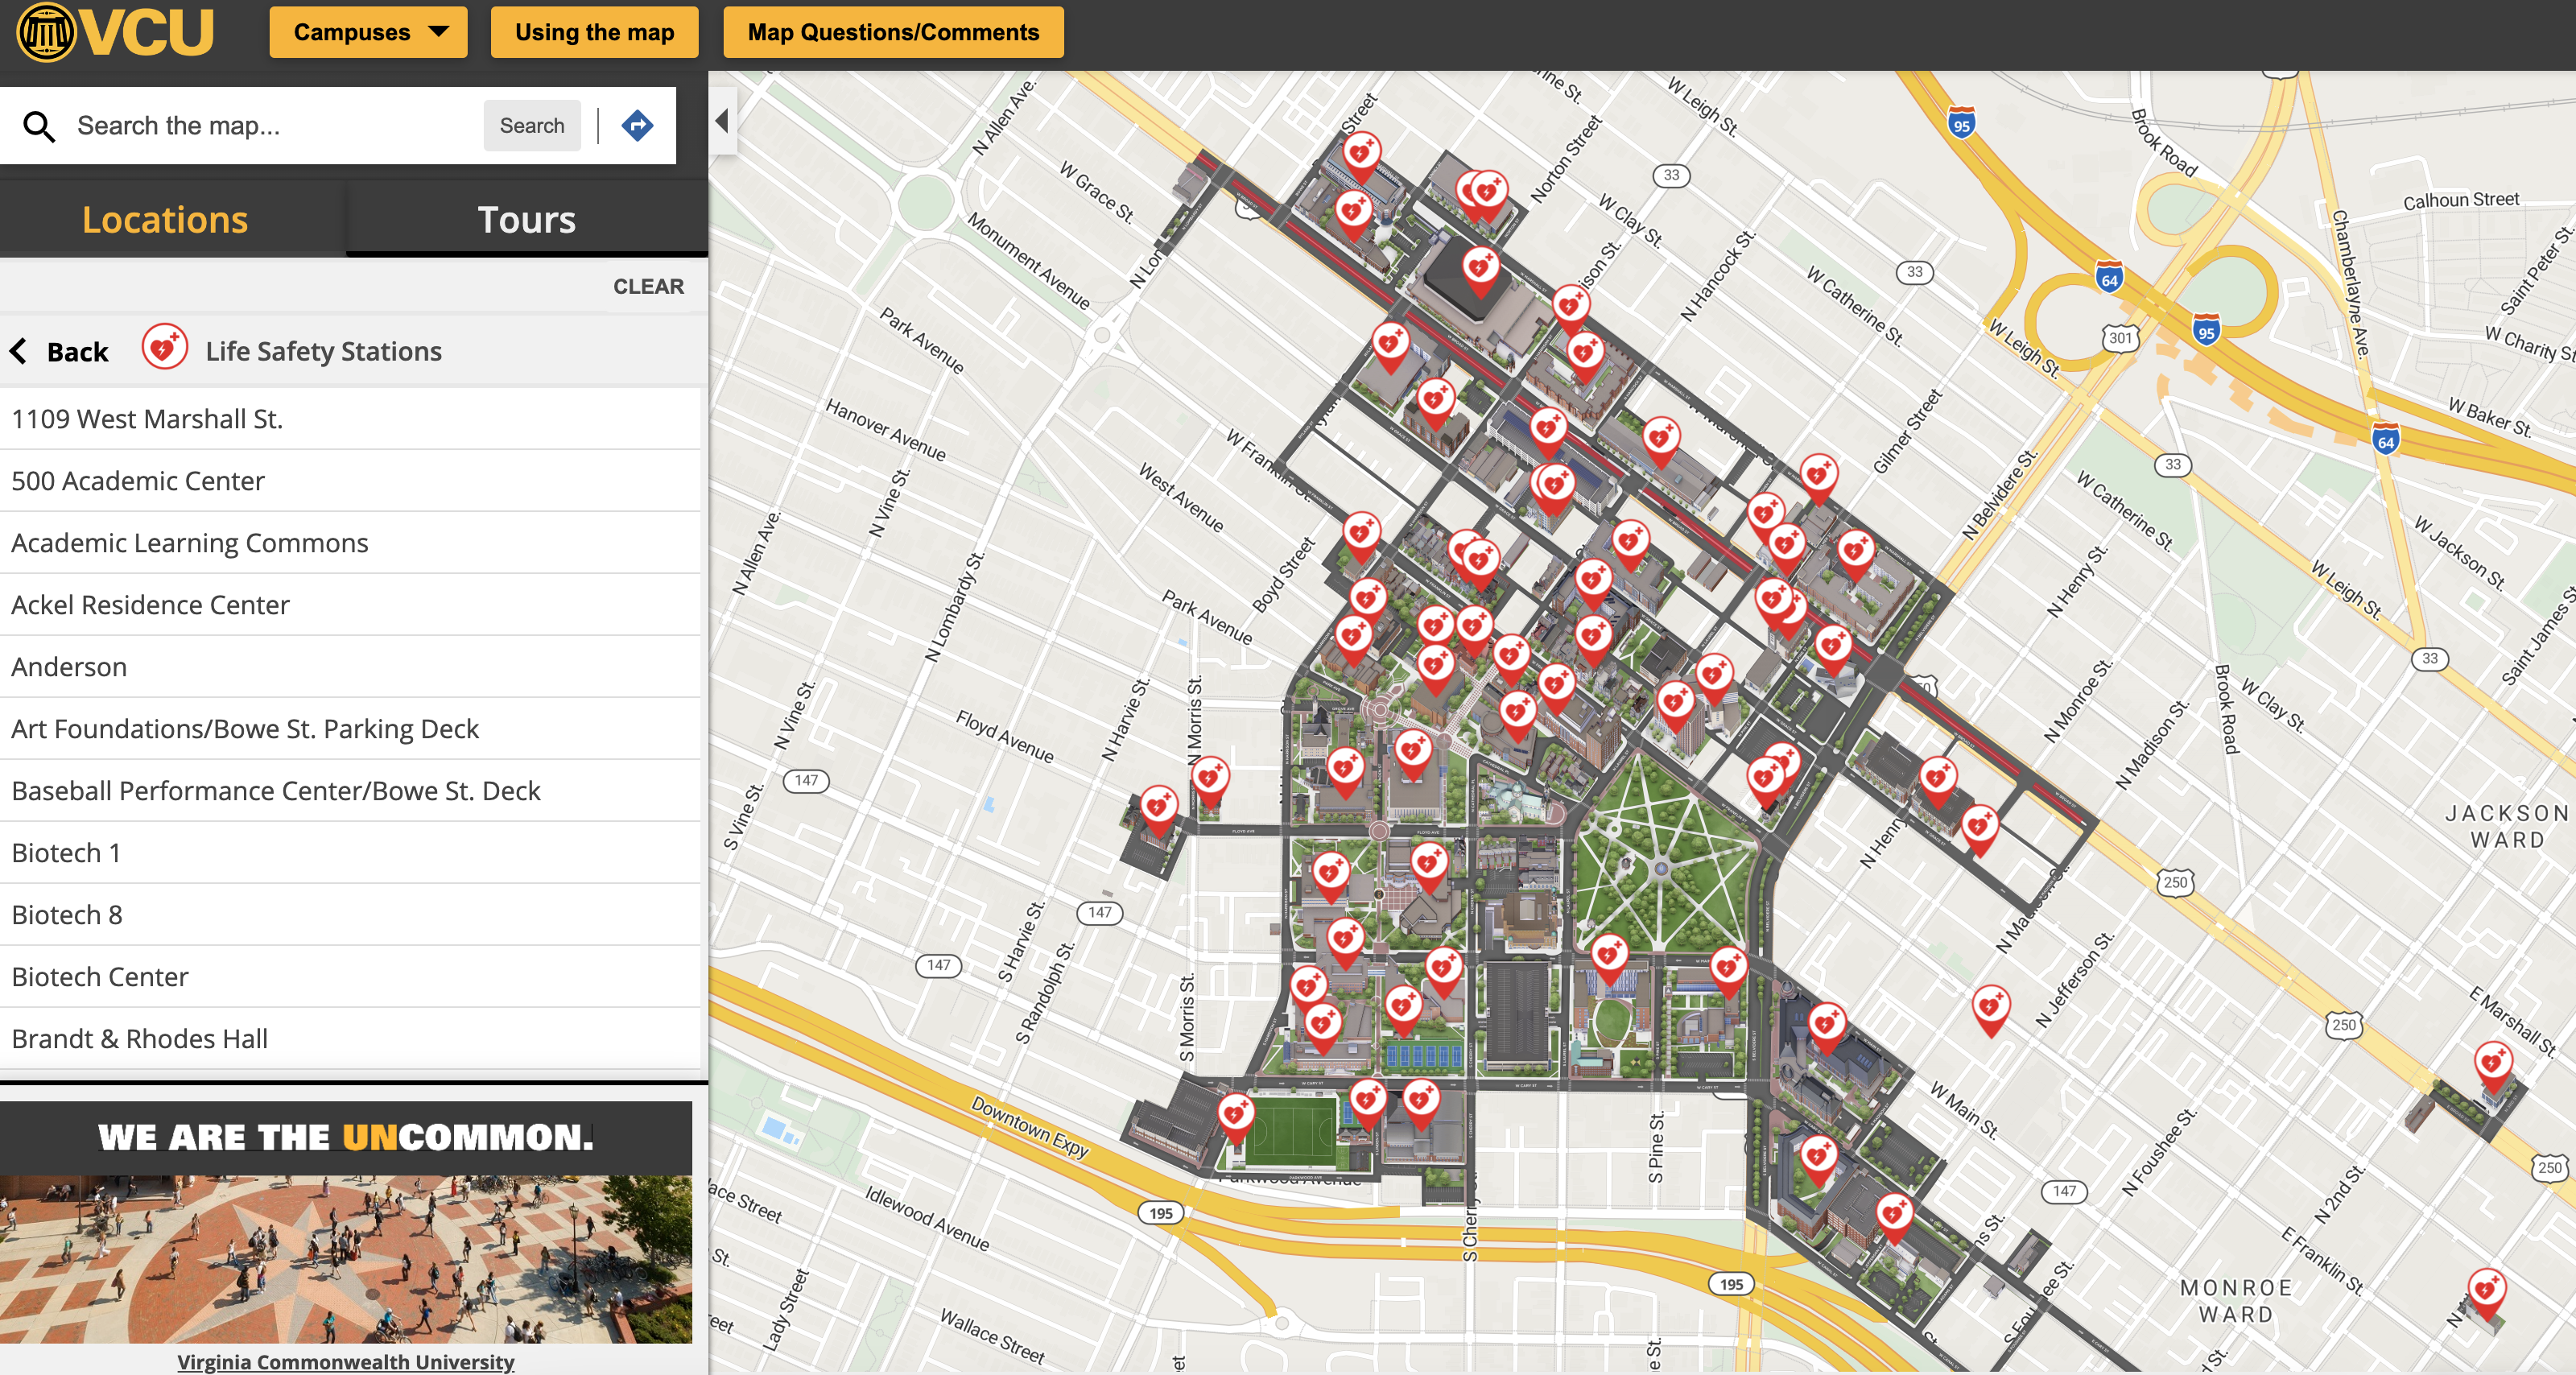The height and width of the screenshot is (1375, 2576).
Task: Open Map Questions/Comments
Action: [x=893, y=32]
